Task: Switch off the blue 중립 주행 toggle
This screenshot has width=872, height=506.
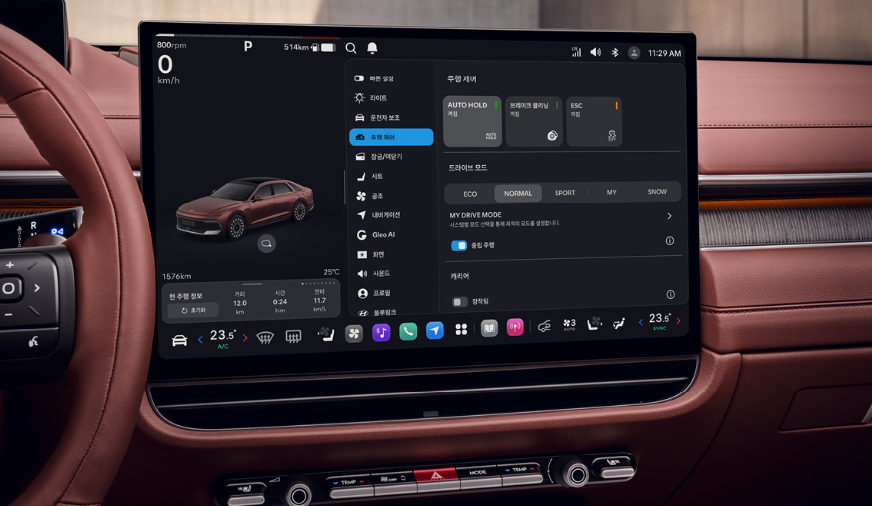Action: (x=459, y=245)
